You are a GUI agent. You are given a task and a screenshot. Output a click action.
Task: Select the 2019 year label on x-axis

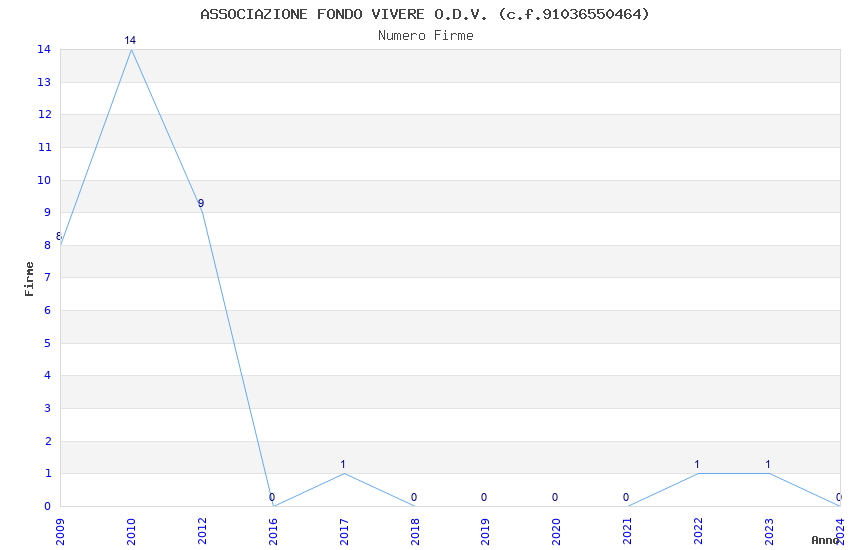point(485,531)
